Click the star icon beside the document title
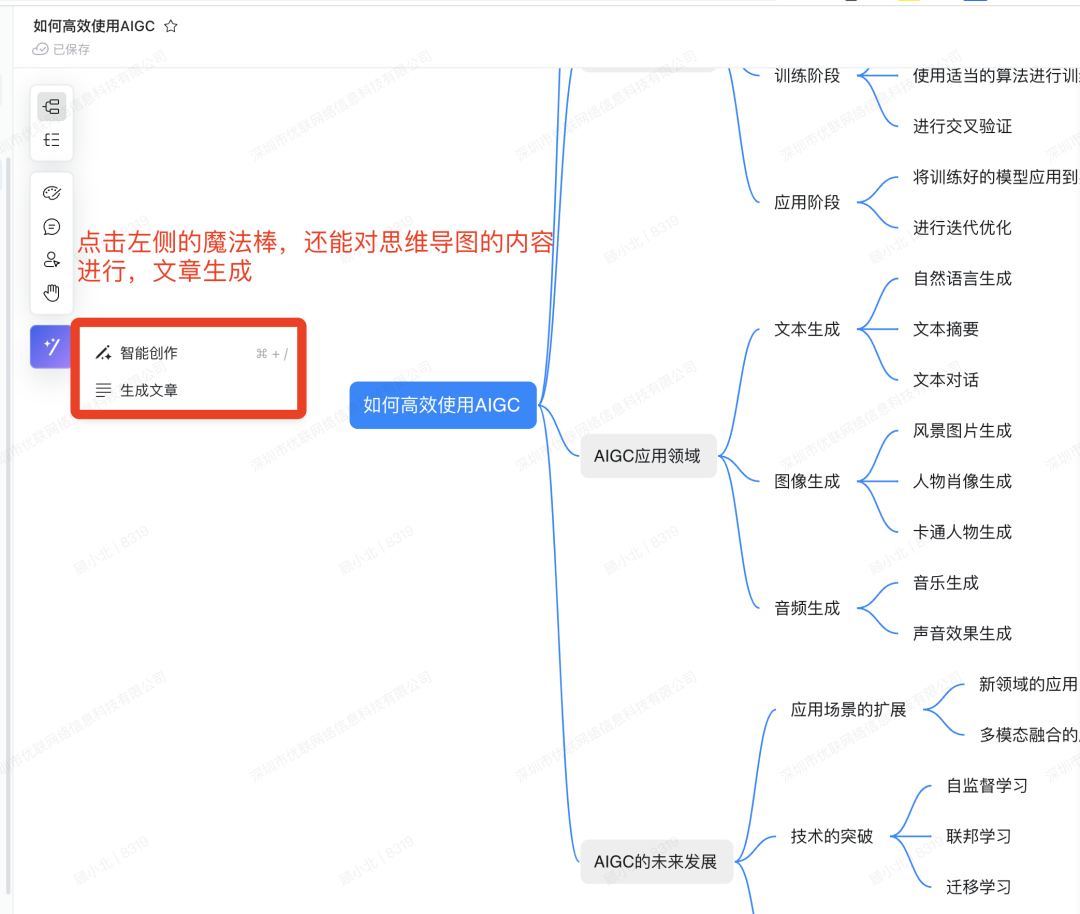Screen dimensions: 1080x914 click(171, 26)
